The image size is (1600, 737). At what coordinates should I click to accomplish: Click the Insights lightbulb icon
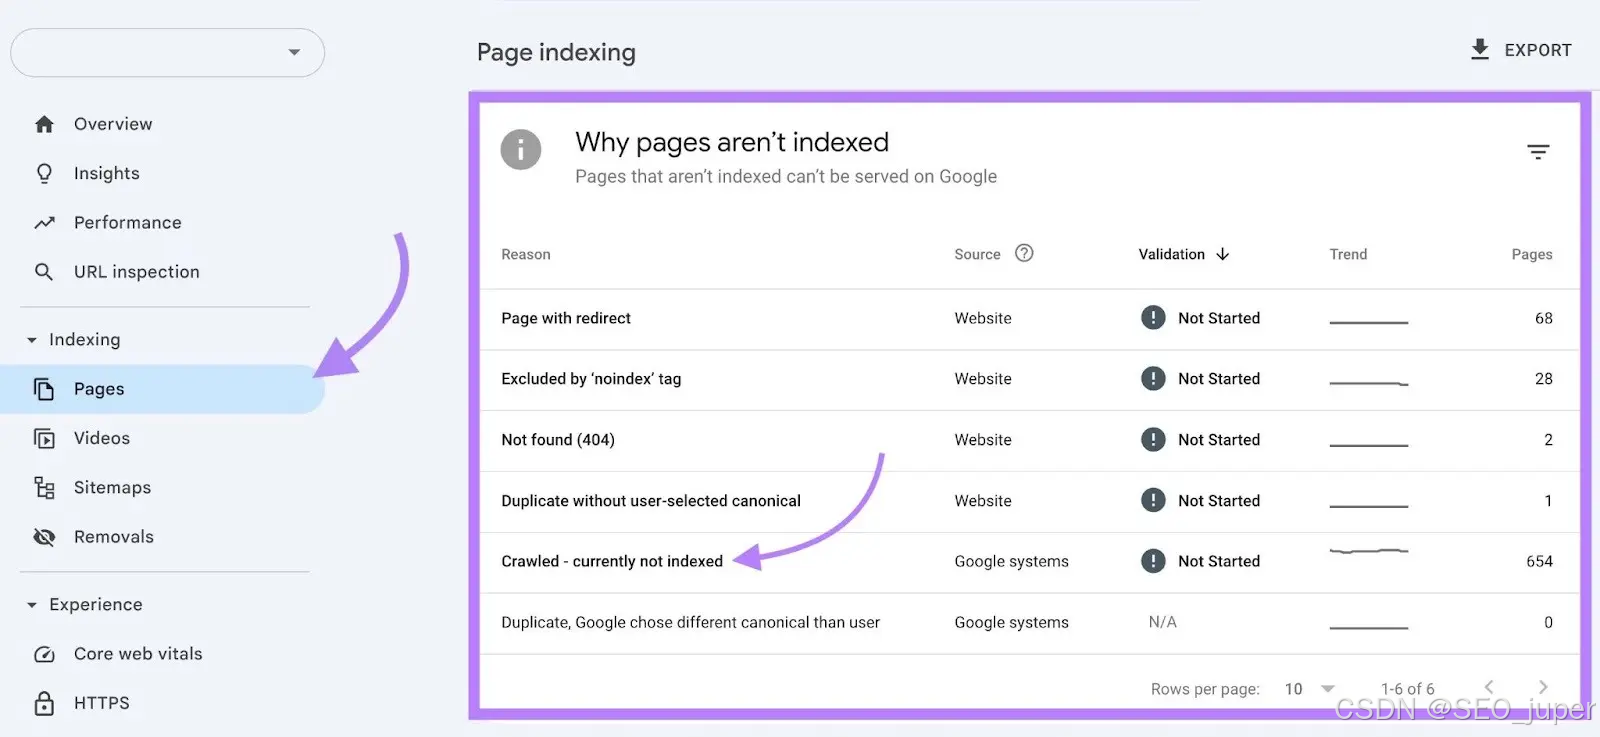(44, 173)
